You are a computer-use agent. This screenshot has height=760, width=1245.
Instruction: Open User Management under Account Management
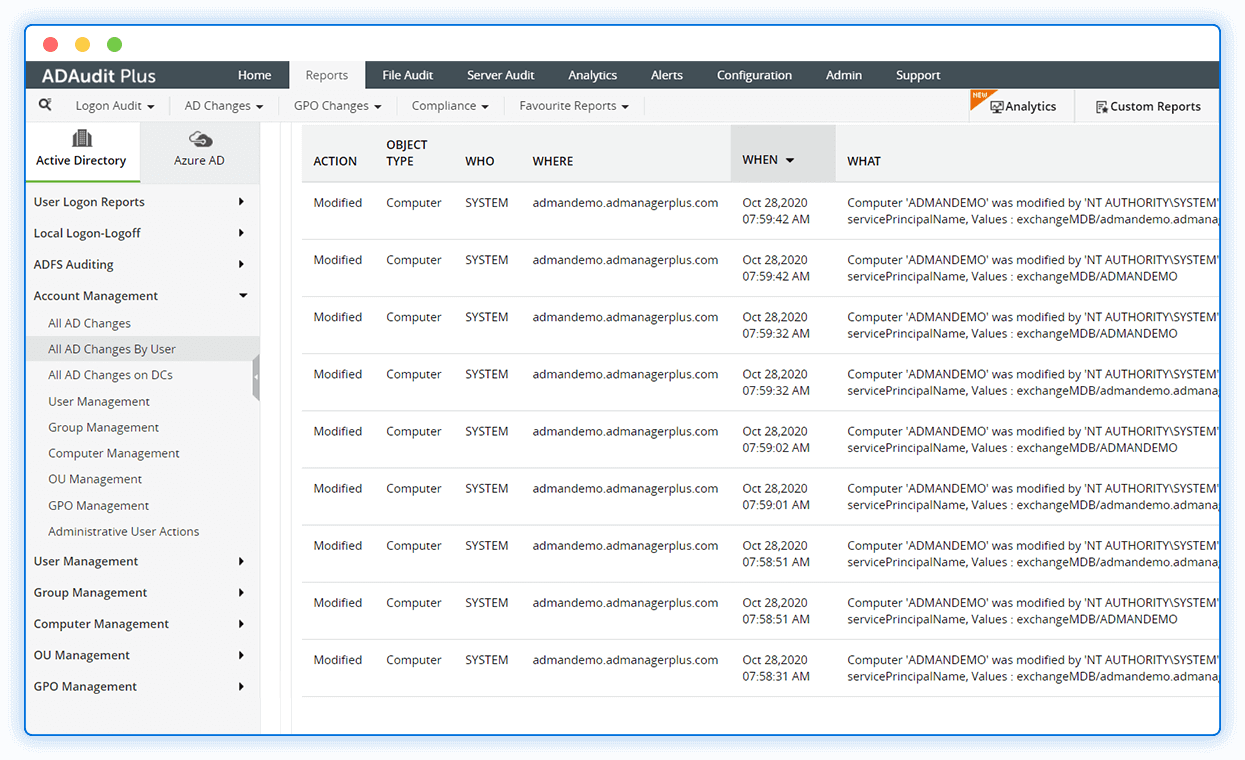(99, 401)
